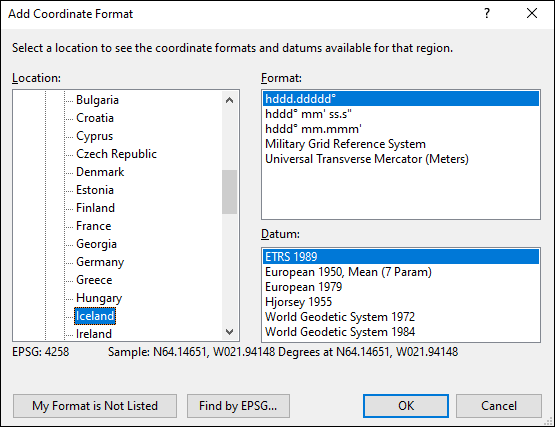Select World Geodetic System 1972 datum
Viewport: 555px width, 427px height.
coord(401,317)
